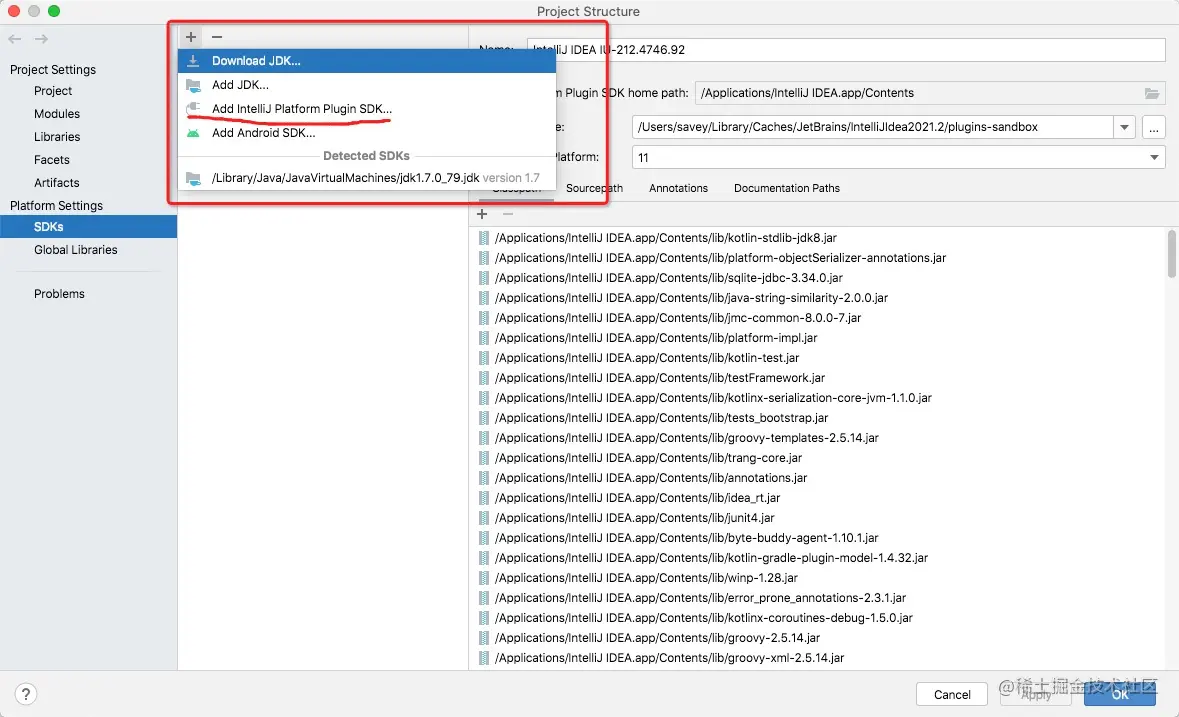The height and width of the screenshot is (717, 1179).
Task: Select SDKs under Platform Settings
Action: [x=89, y=227]
